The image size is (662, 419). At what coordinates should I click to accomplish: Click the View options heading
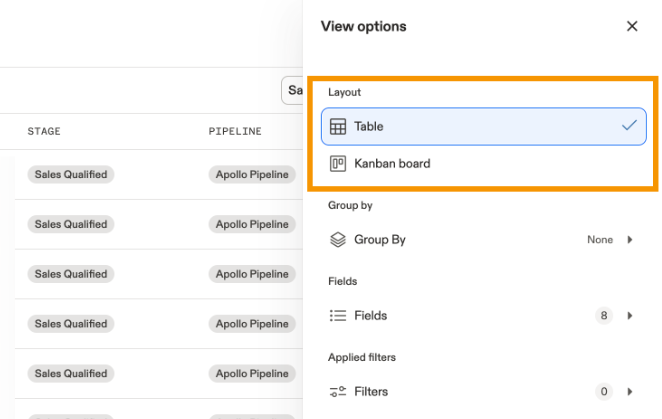click(364, 26)
